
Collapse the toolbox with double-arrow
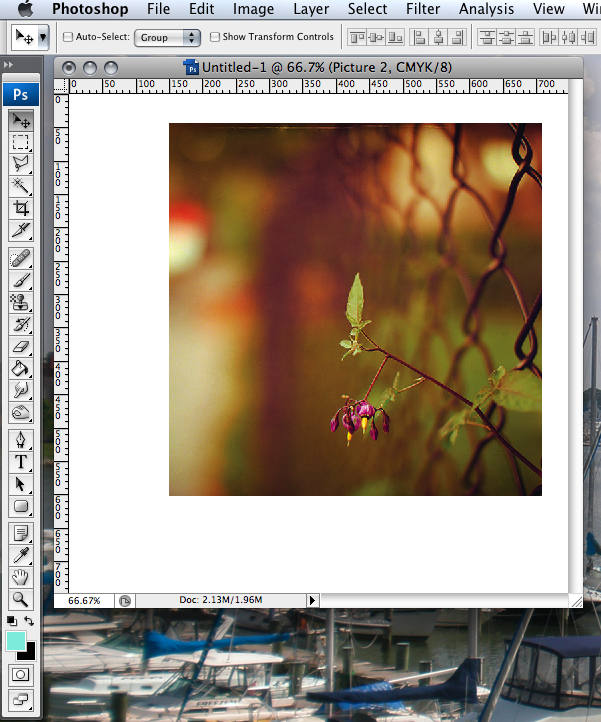(8, 64)
